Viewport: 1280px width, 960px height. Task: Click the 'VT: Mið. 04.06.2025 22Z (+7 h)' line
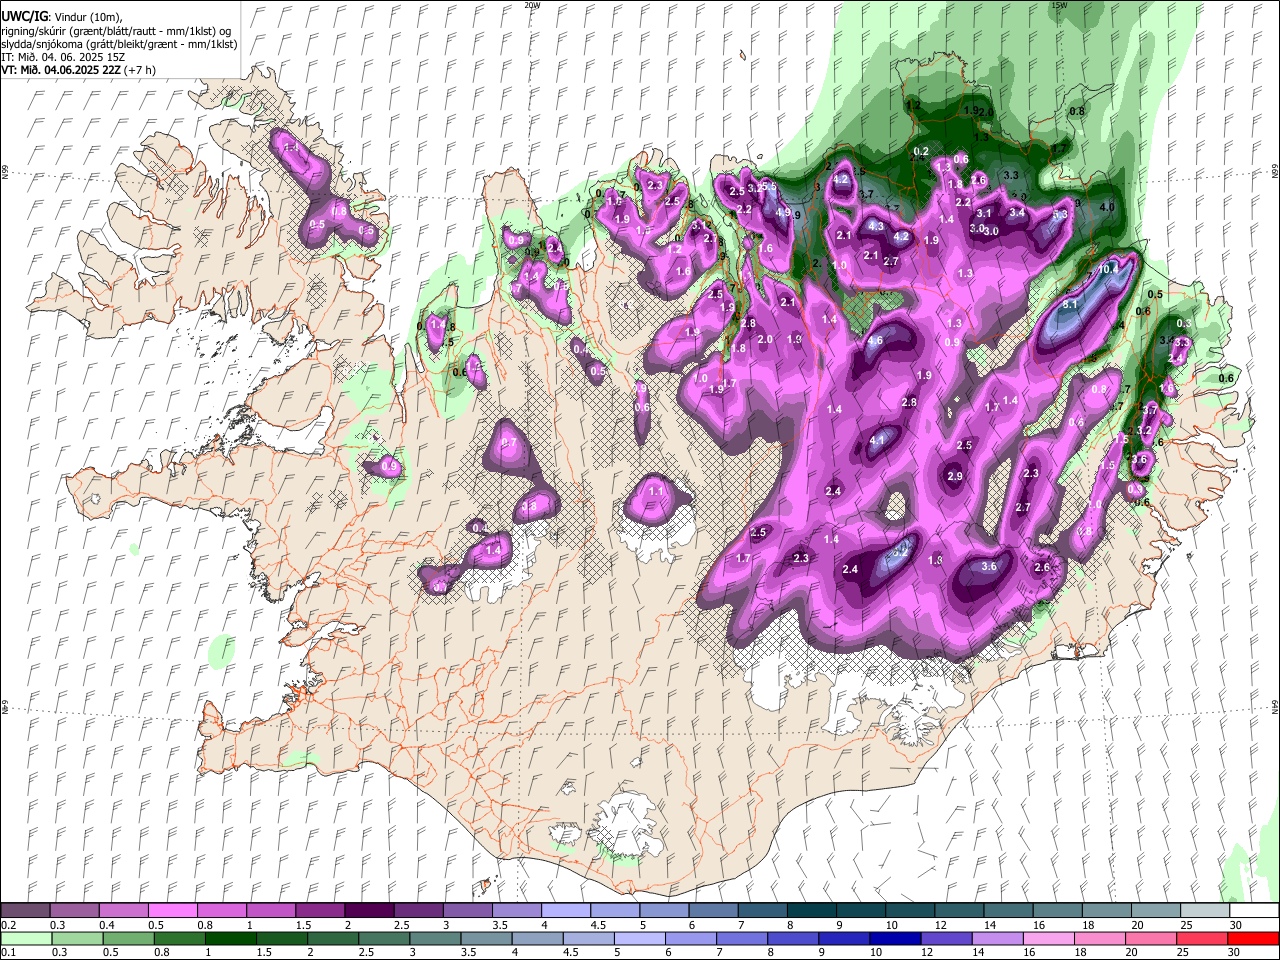tap(78, 70)
